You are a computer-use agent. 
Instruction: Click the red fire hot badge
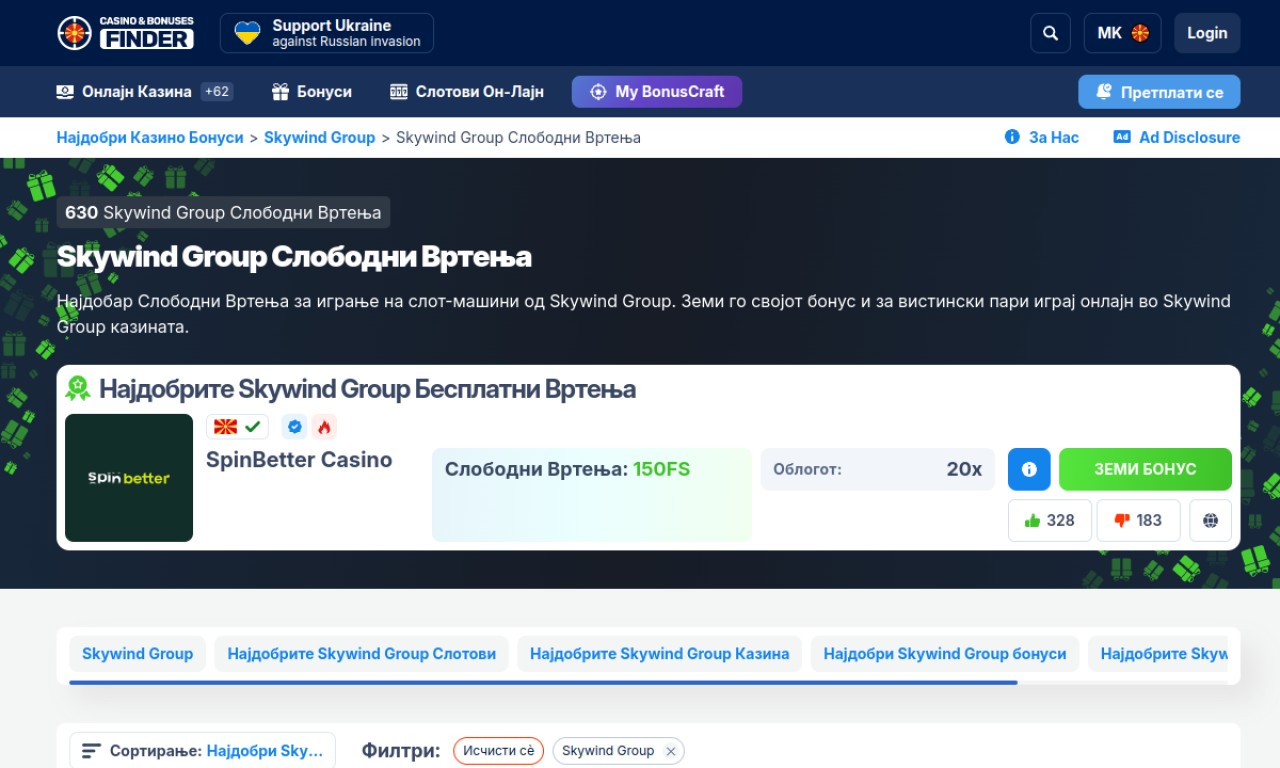pyautogui.click(x=324, y=427)
